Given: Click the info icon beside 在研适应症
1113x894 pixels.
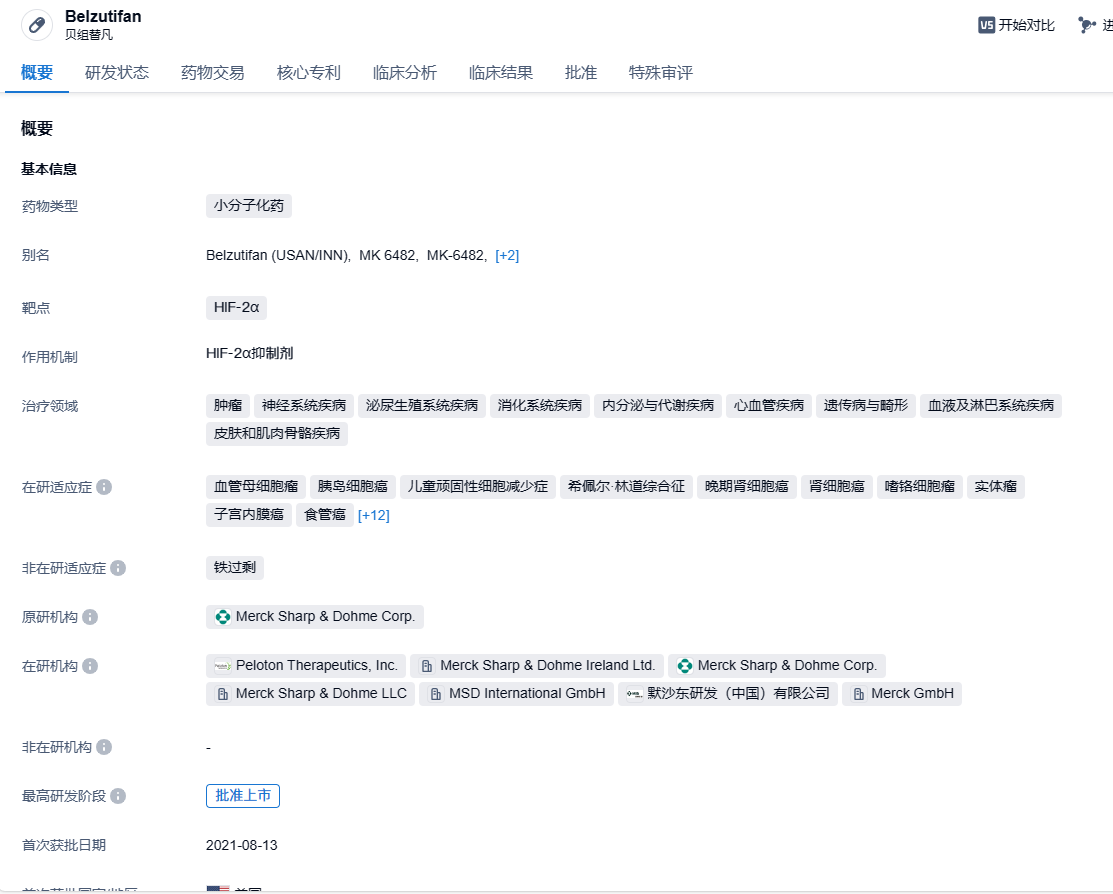Looking at the screenshot, I should coord(104,487).
